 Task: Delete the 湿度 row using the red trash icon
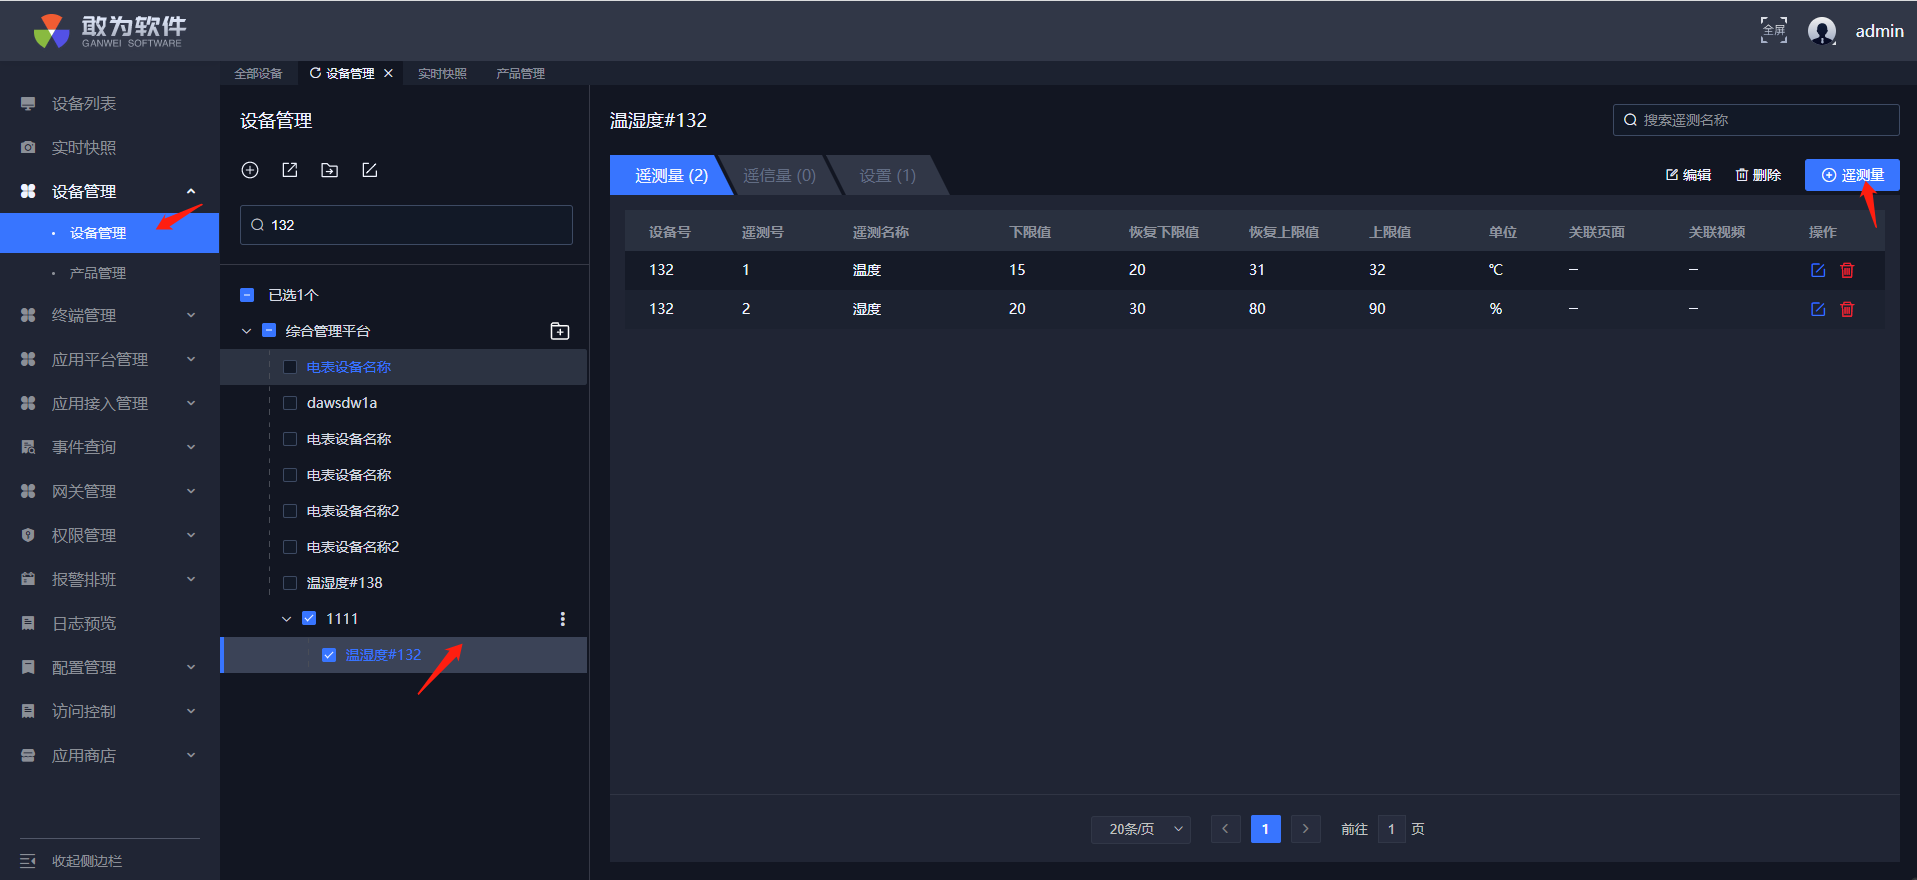click(x=1847, y=309)
